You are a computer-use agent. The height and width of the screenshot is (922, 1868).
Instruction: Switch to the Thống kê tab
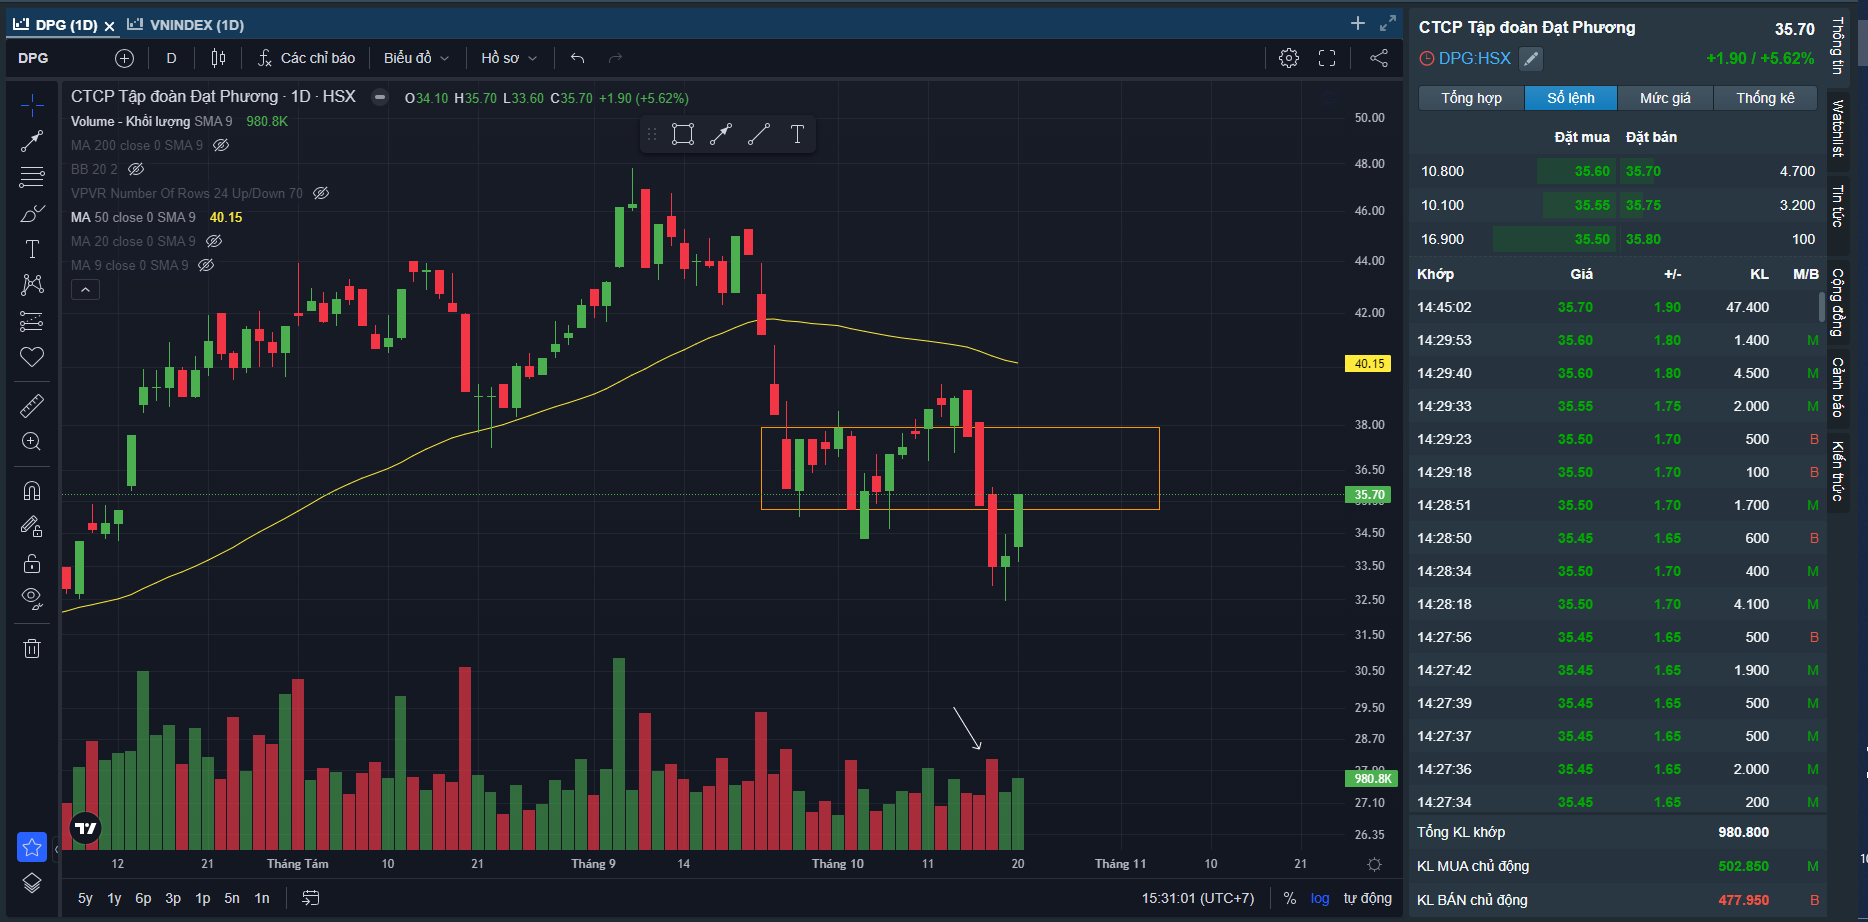click(x=1765, y=98)
